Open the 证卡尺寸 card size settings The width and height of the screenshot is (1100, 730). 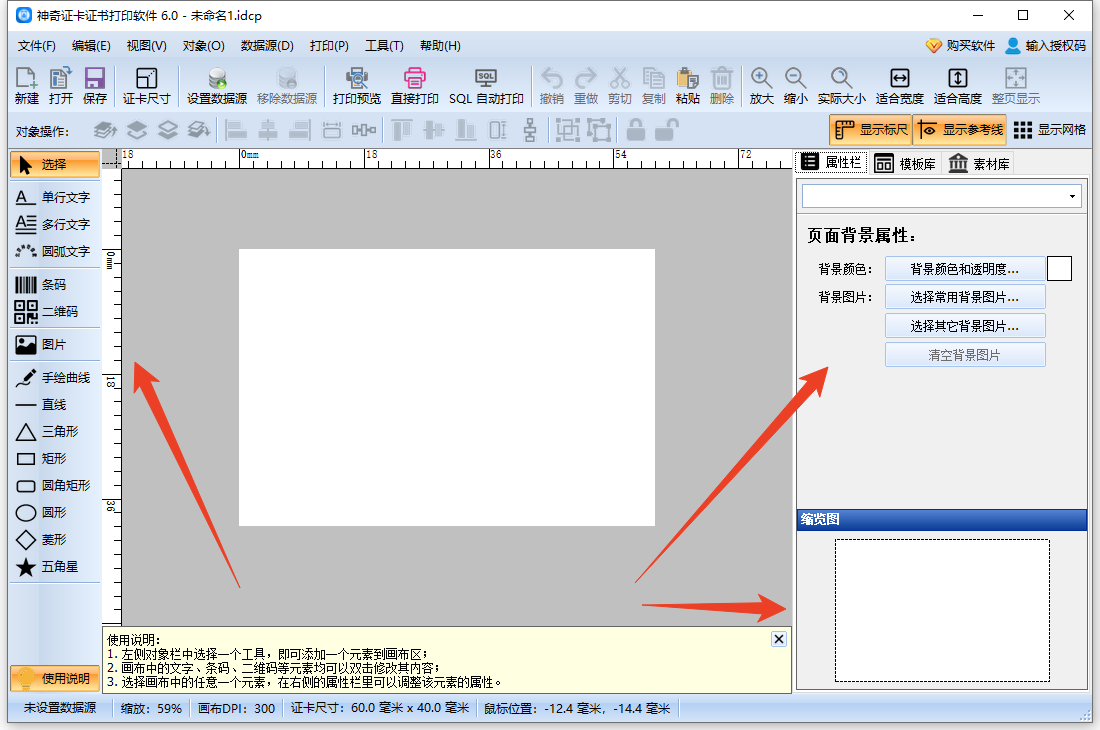147,84
